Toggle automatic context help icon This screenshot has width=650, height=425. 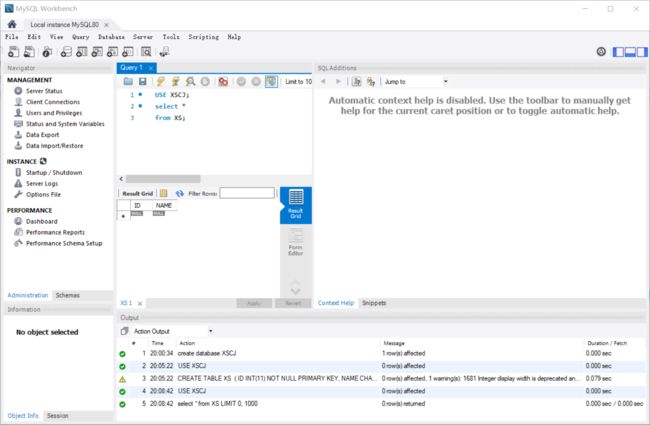click(371, 81)
